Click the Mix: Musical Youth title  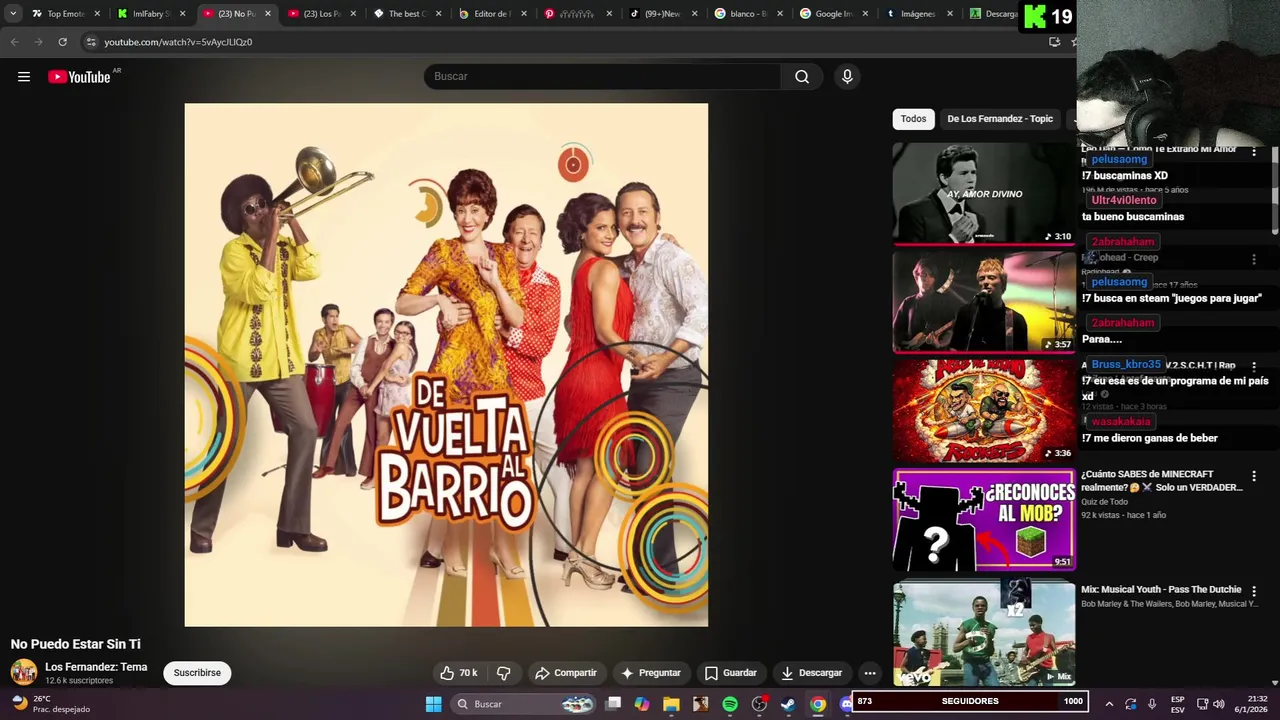pyautogui.click(x=1161, y=590)
